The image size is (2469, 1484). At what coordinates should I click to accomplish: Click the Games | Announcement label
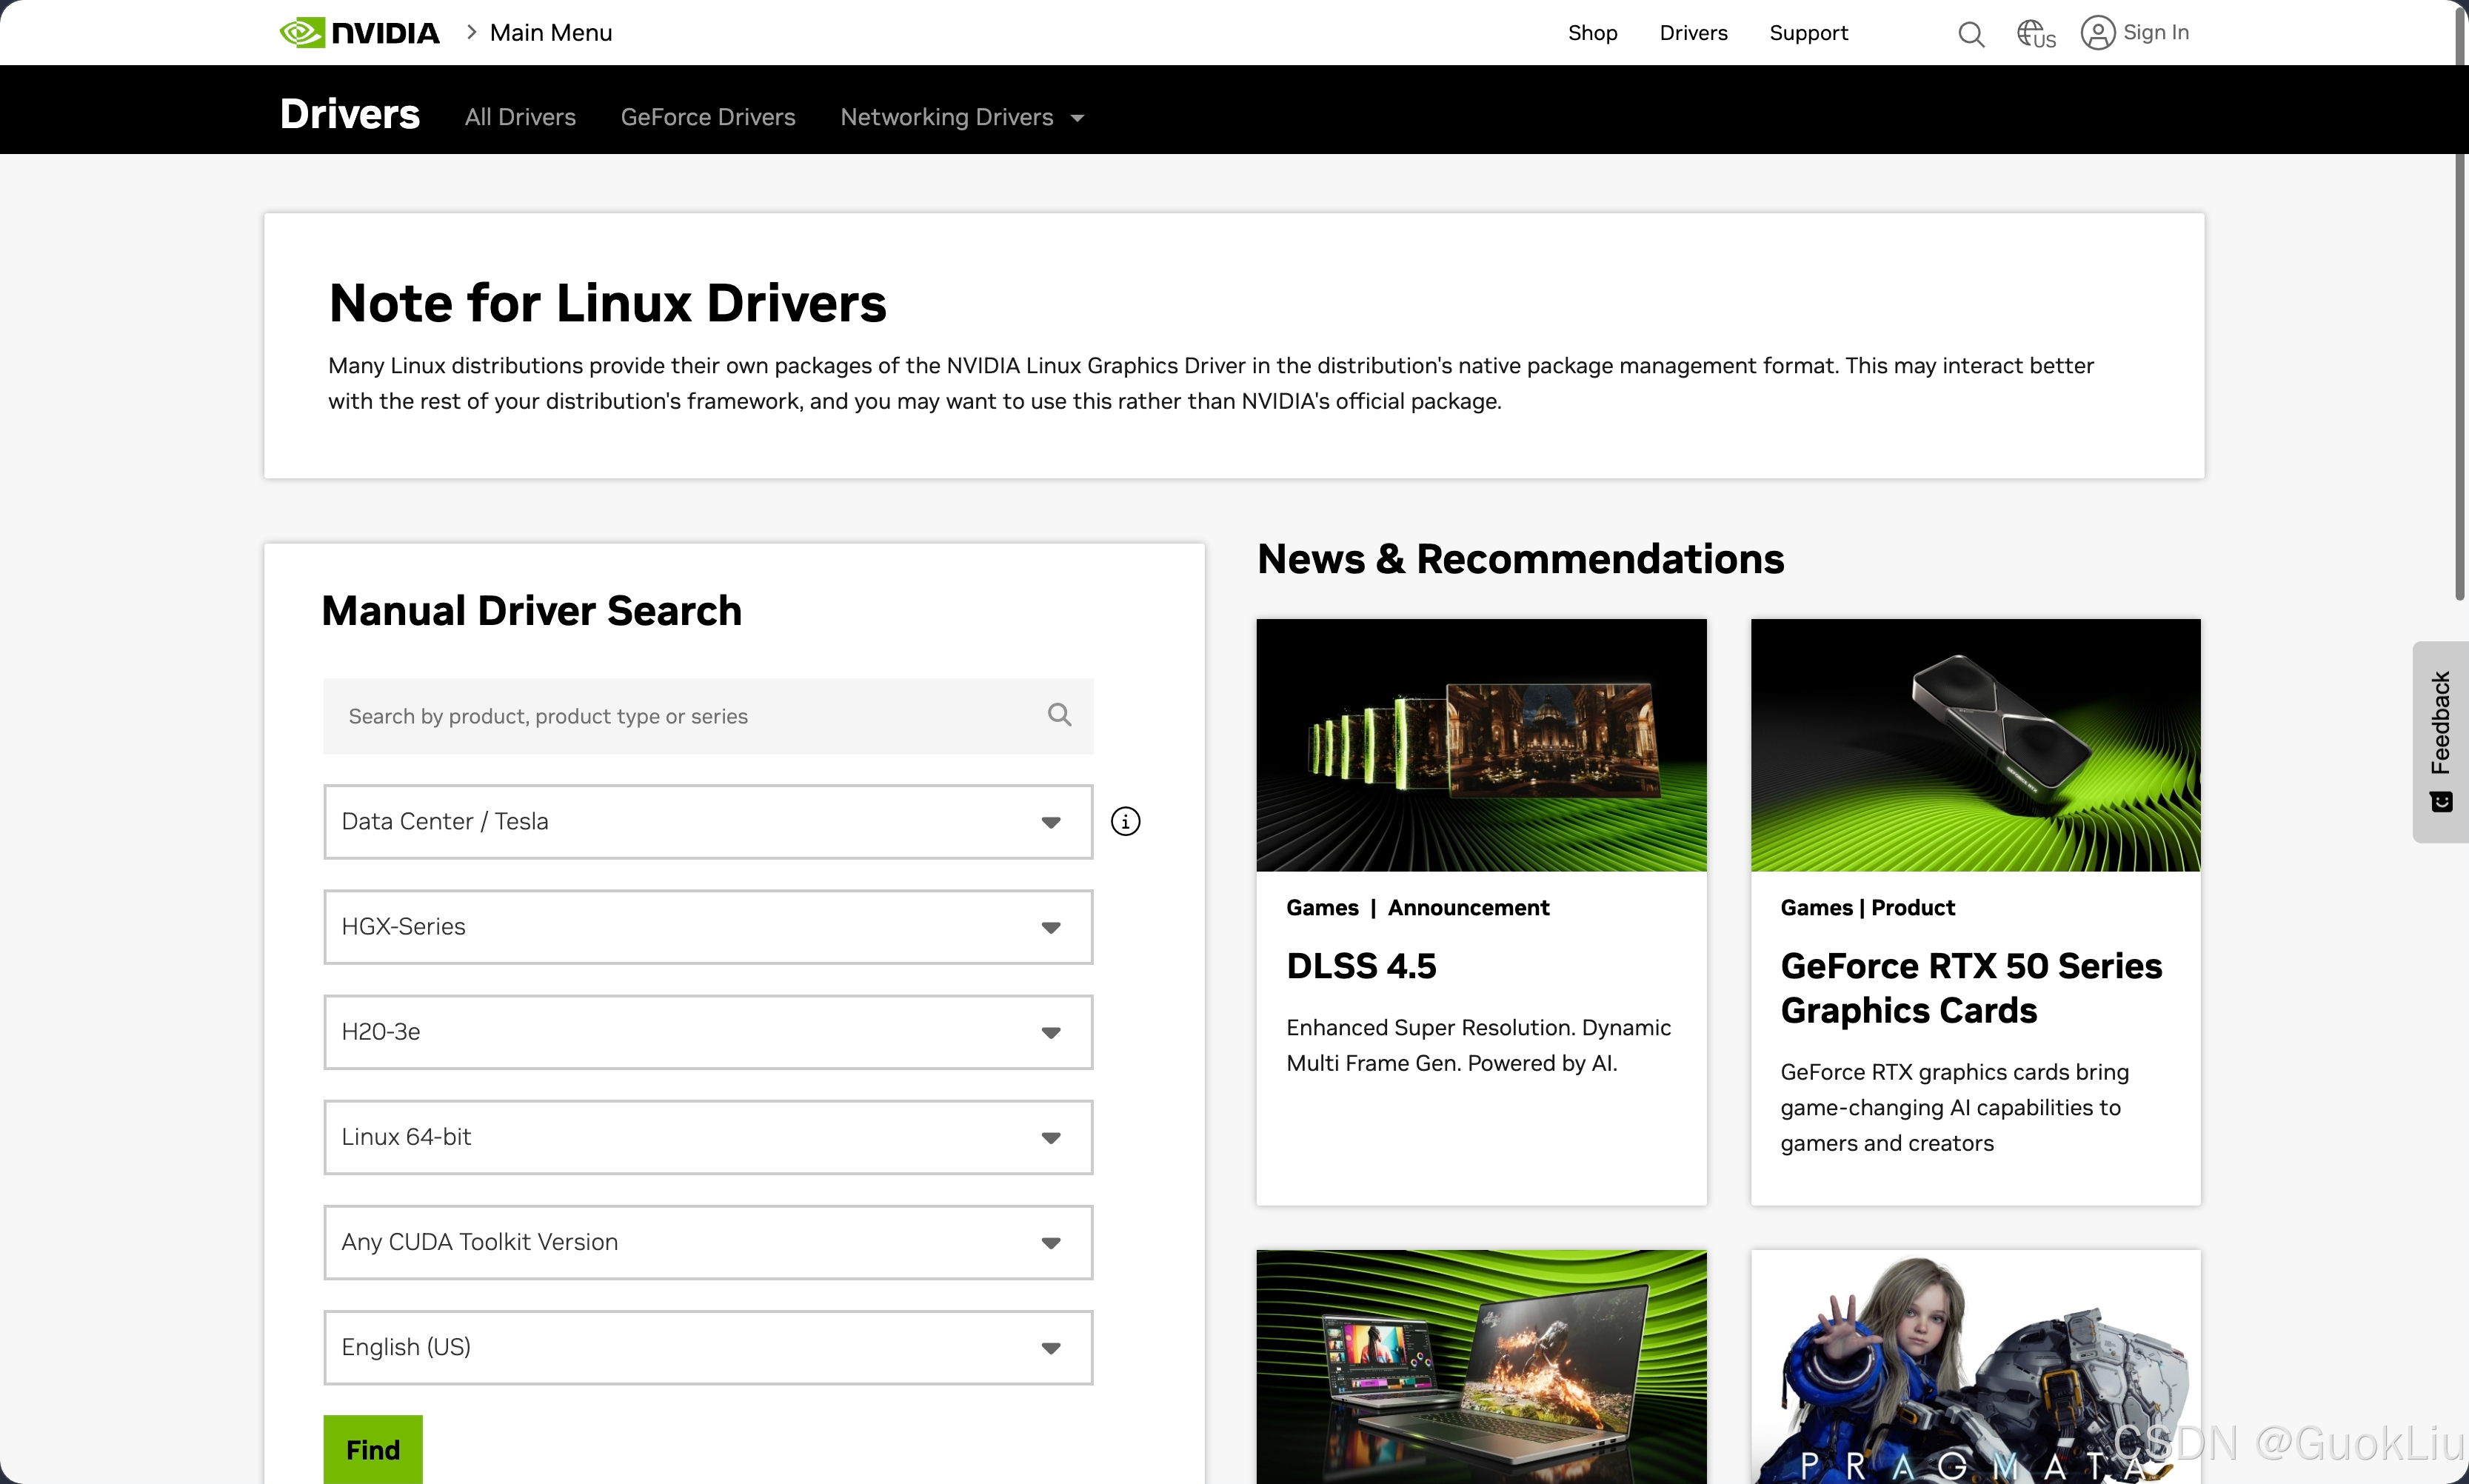coord(1417,908)
